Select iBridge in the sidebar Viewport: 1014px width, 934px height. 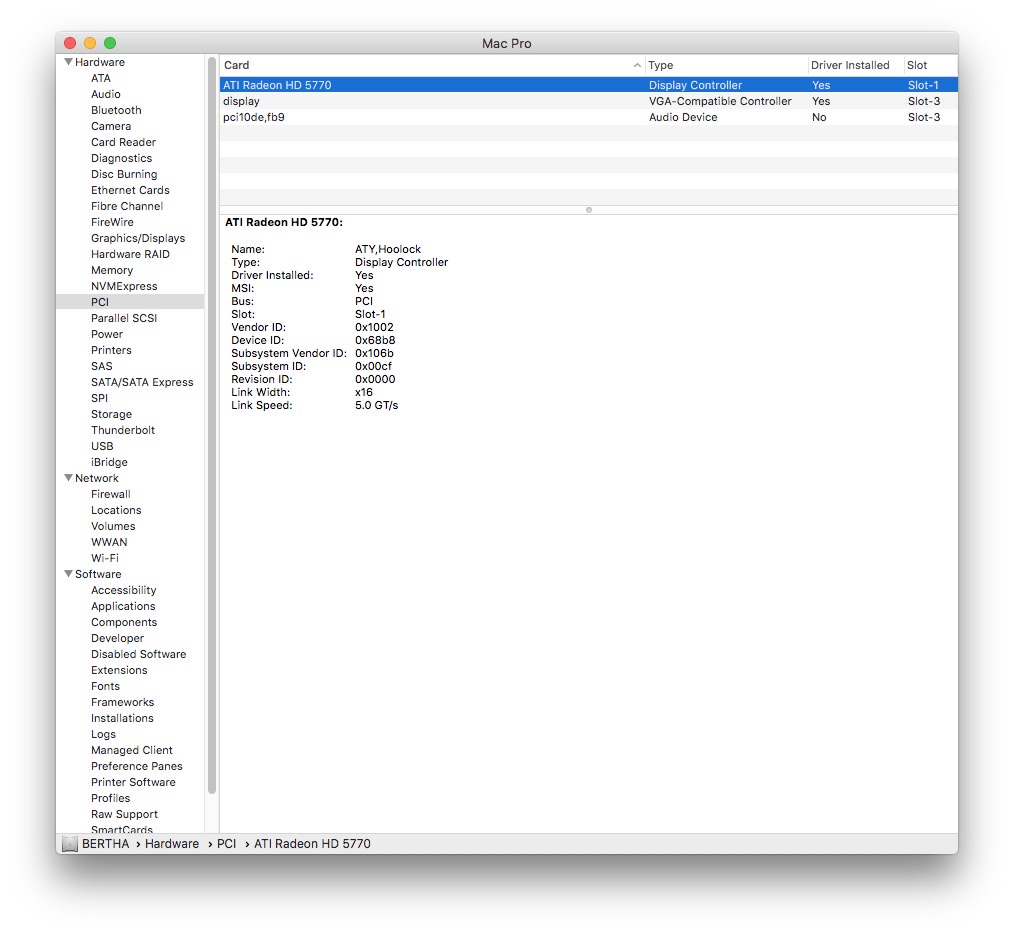[109, 462]
